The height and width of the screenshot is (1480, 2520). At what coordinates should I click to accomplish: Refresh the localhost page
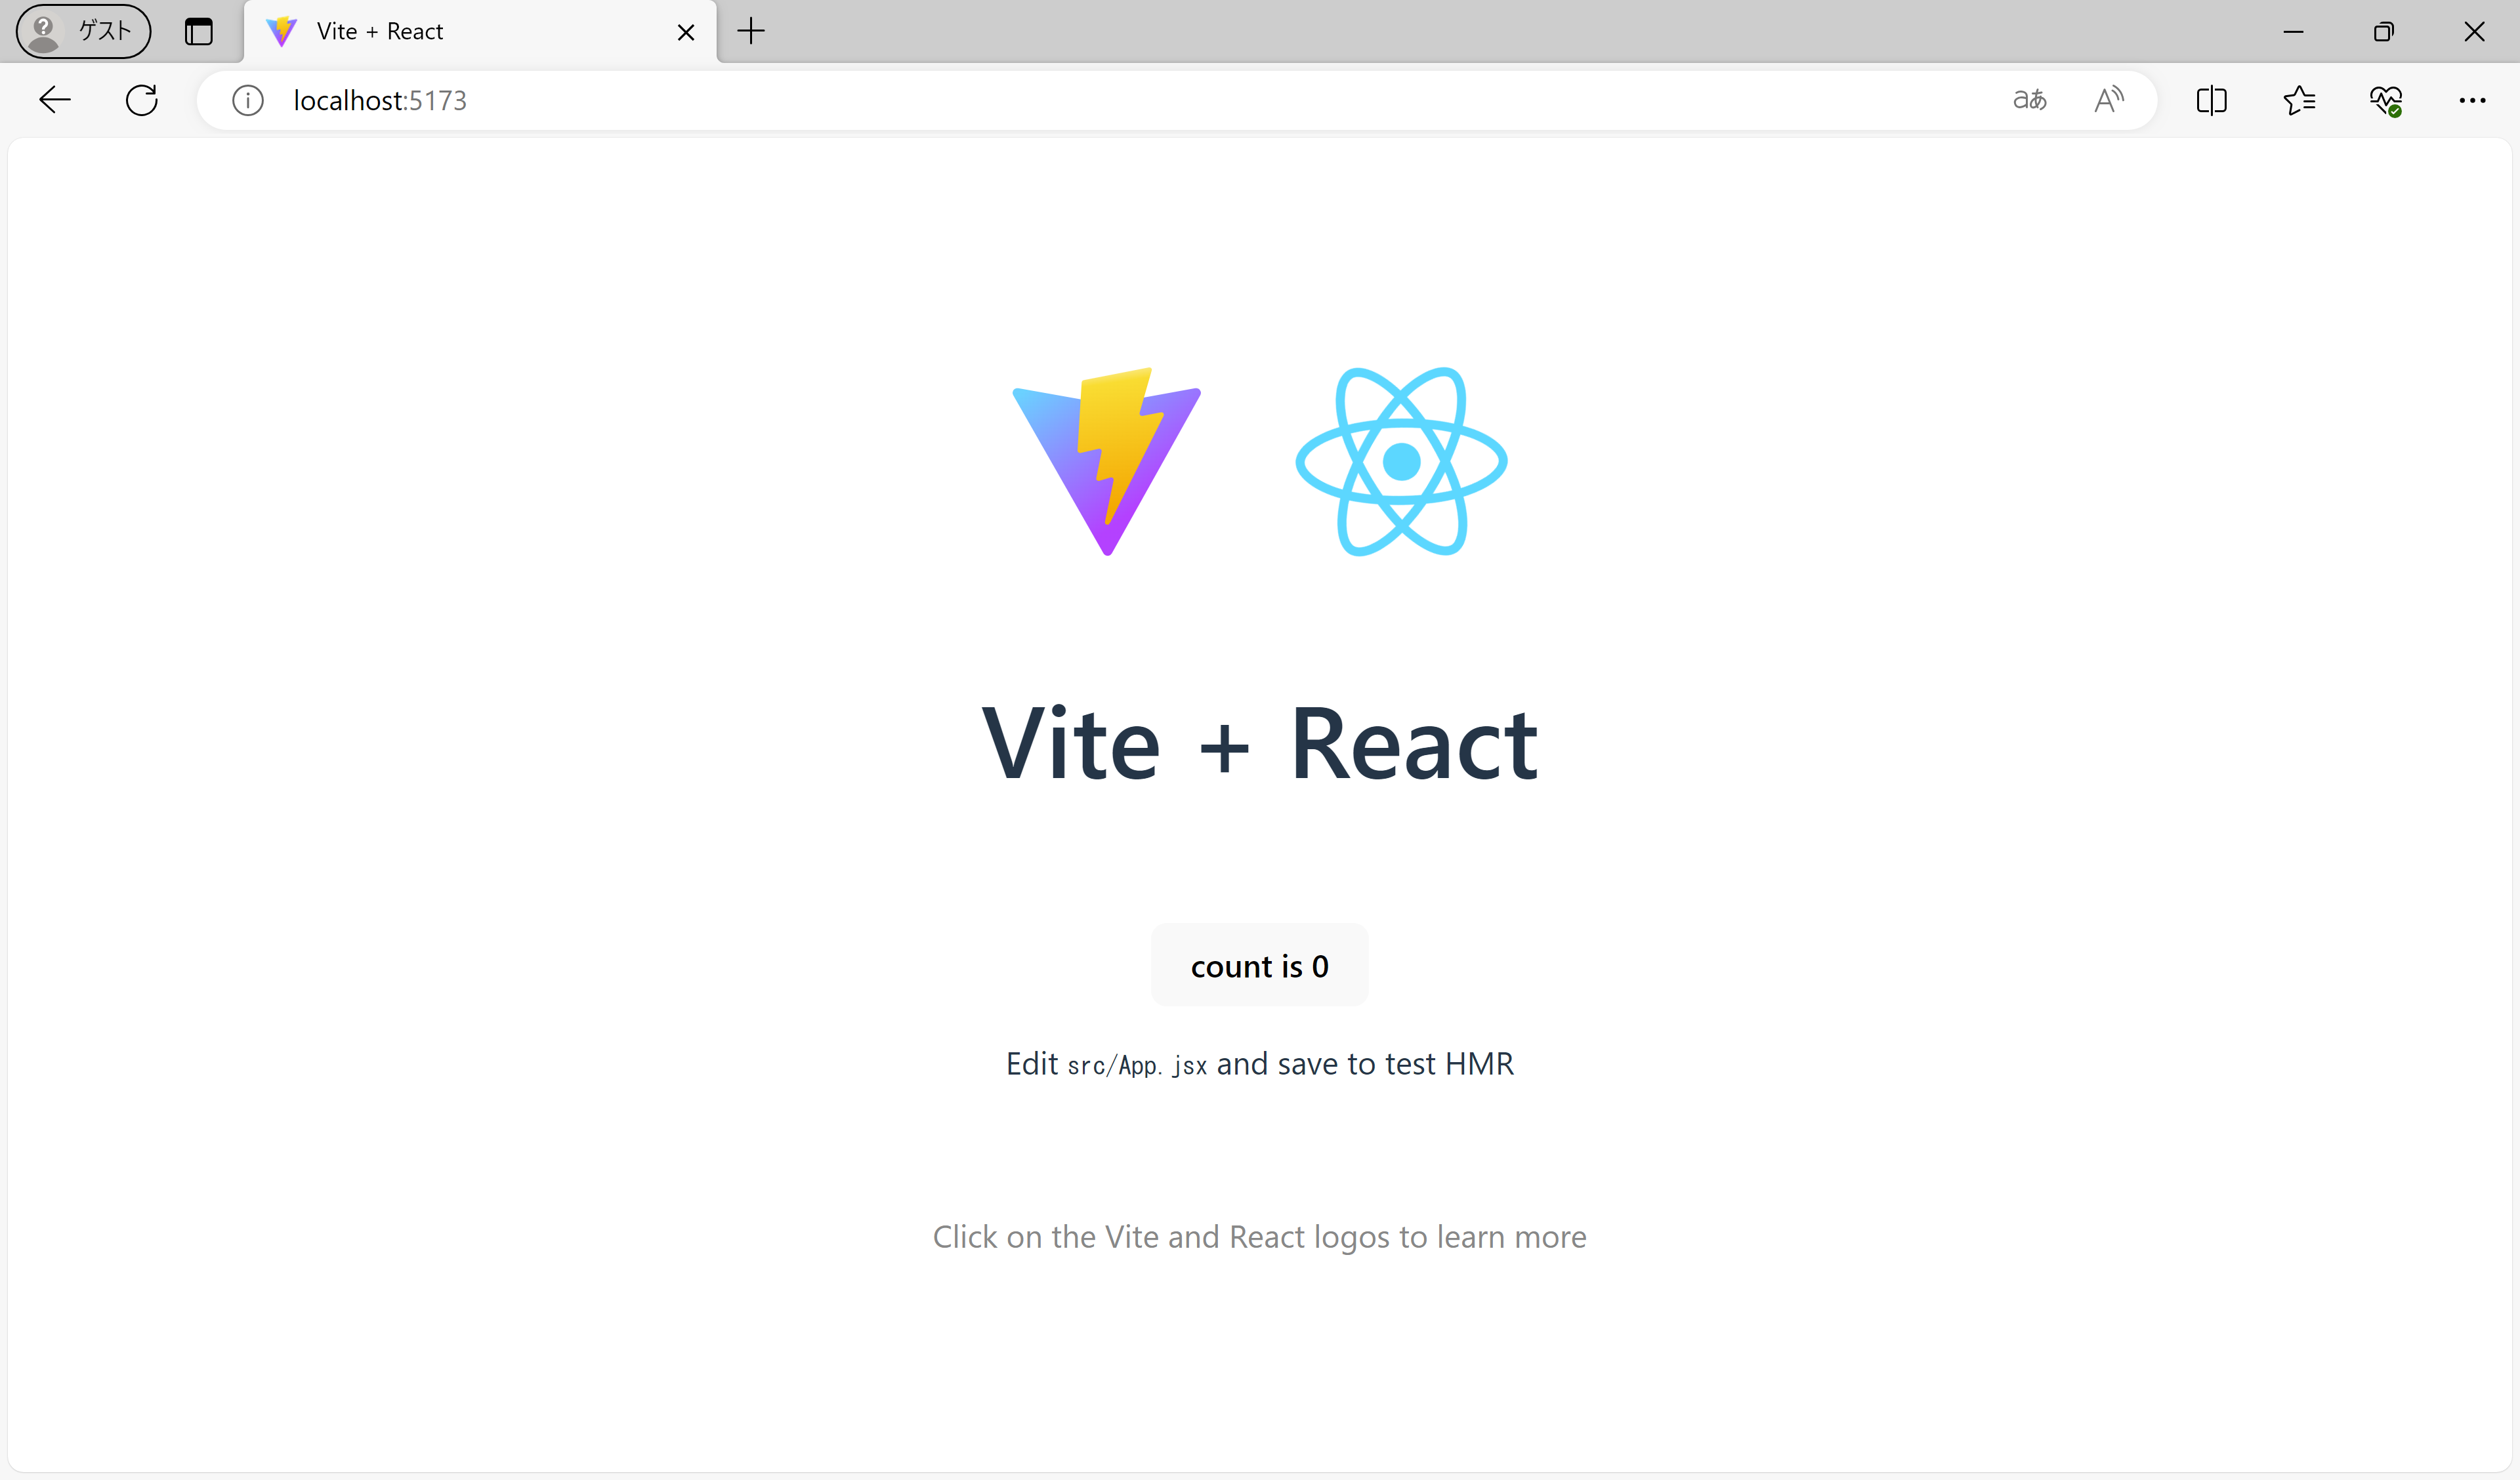point(142,100)
